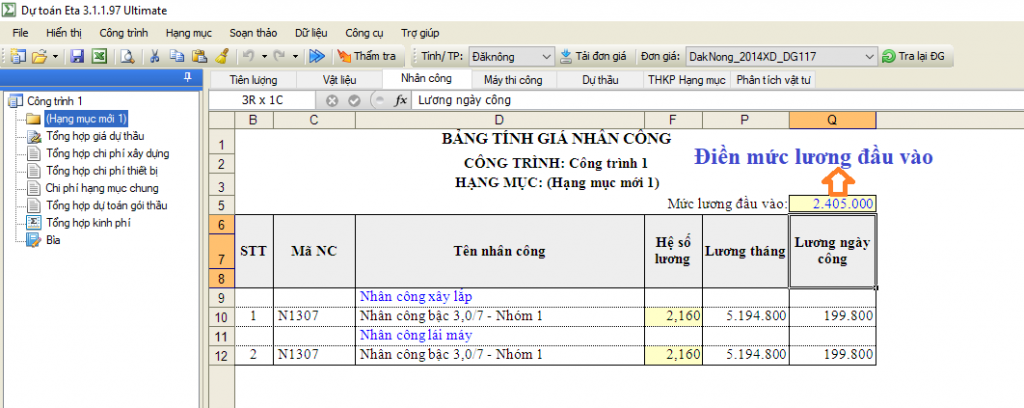The height and width of the screenshot is (408, 1024).
Task: Click the Nhân công lái máy cell
Action: pos(500,336)
